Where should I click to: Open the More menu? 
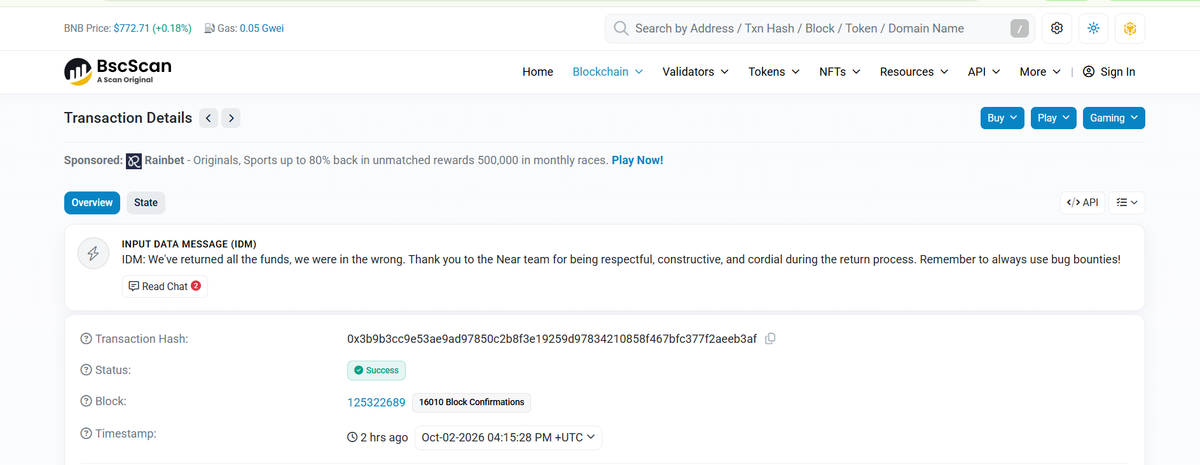coord(1040,72)
